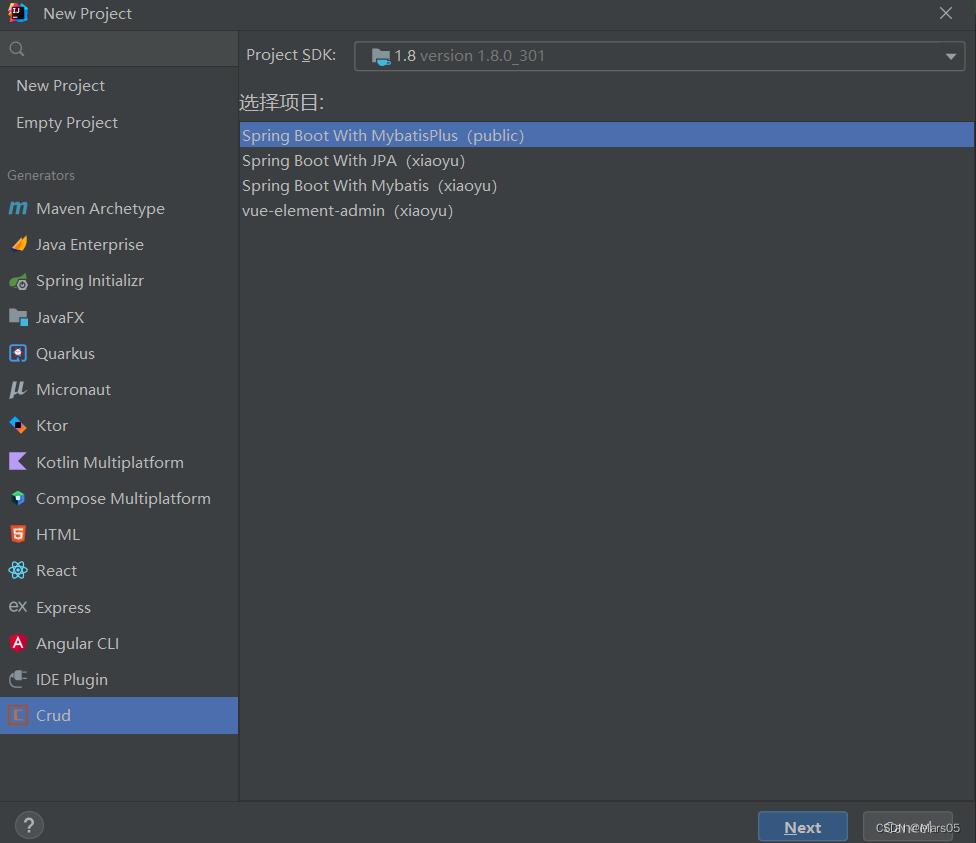
Task: Choose Express generator label
Action: tap(63, 608)
